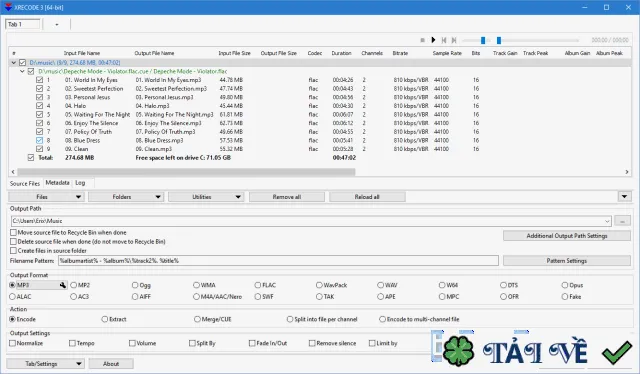Toggle the Total row checkbox
The height and width of the screenshot is (374, 640).
click(x=31, y=157)
